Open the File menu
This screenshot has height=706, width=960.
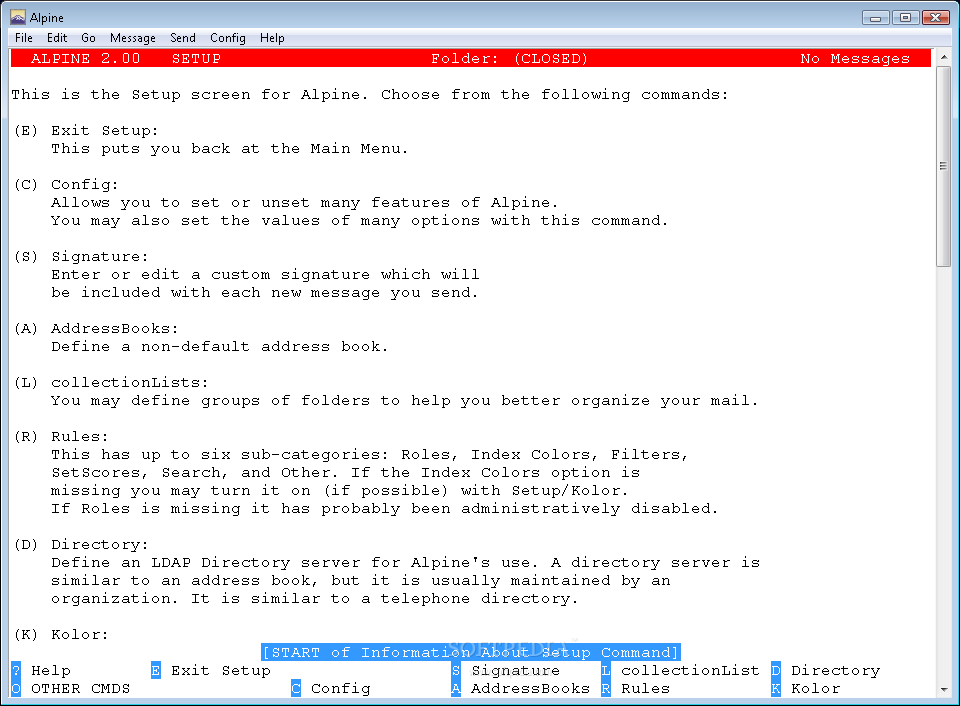tap(24, 38)
